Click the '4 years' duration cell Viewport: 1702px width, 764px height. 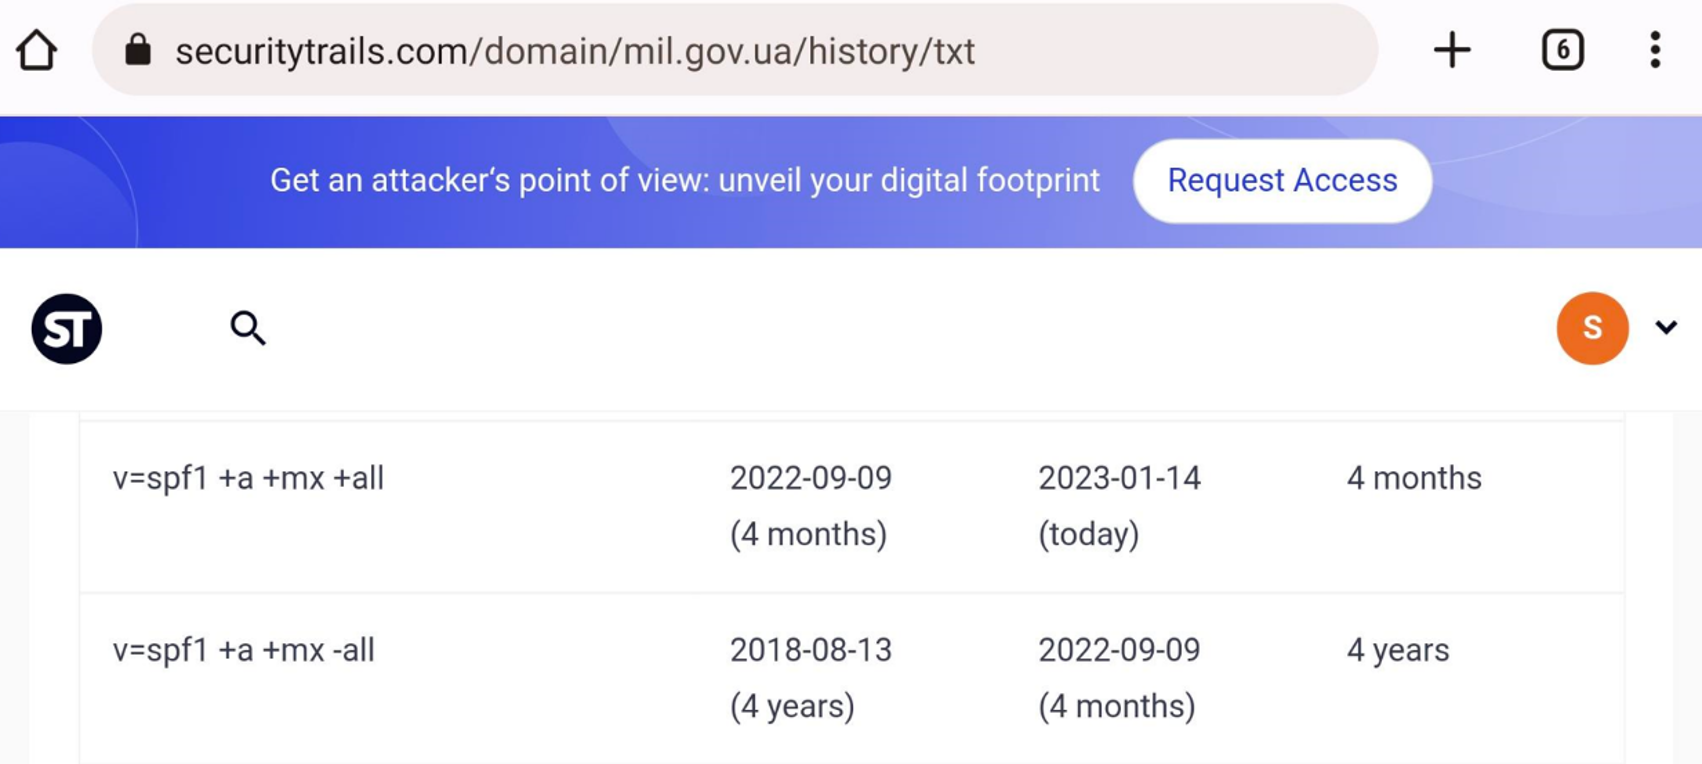1398,650
